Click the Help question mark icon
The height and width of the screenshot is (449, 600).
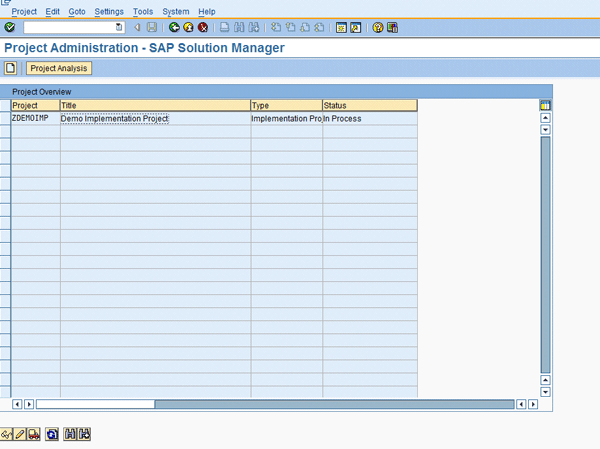click(378, 27)
